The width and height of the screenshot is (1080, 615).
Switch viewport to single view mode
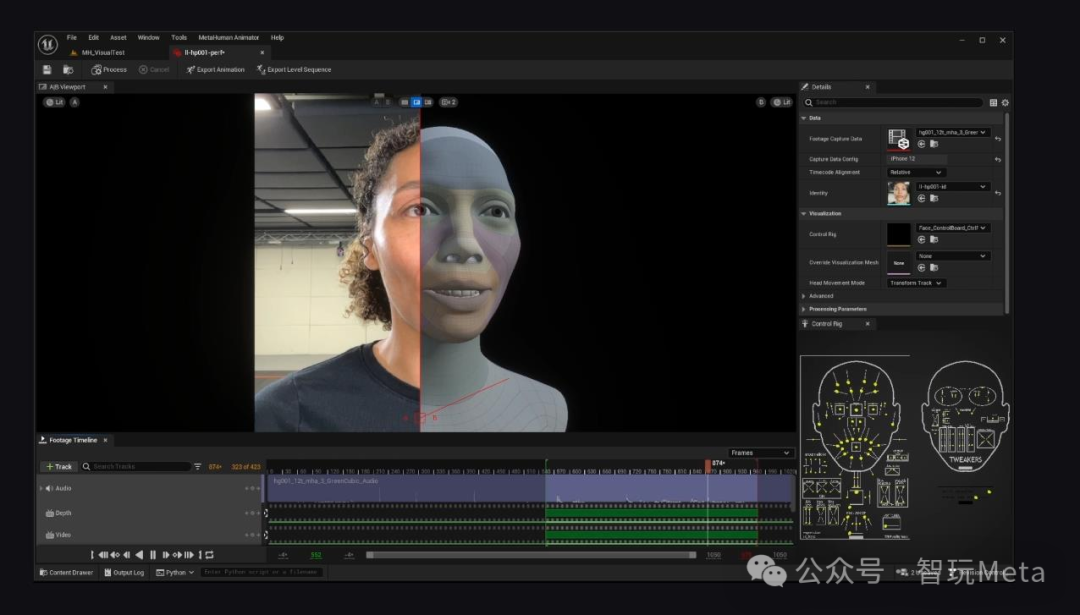point(404,102)
